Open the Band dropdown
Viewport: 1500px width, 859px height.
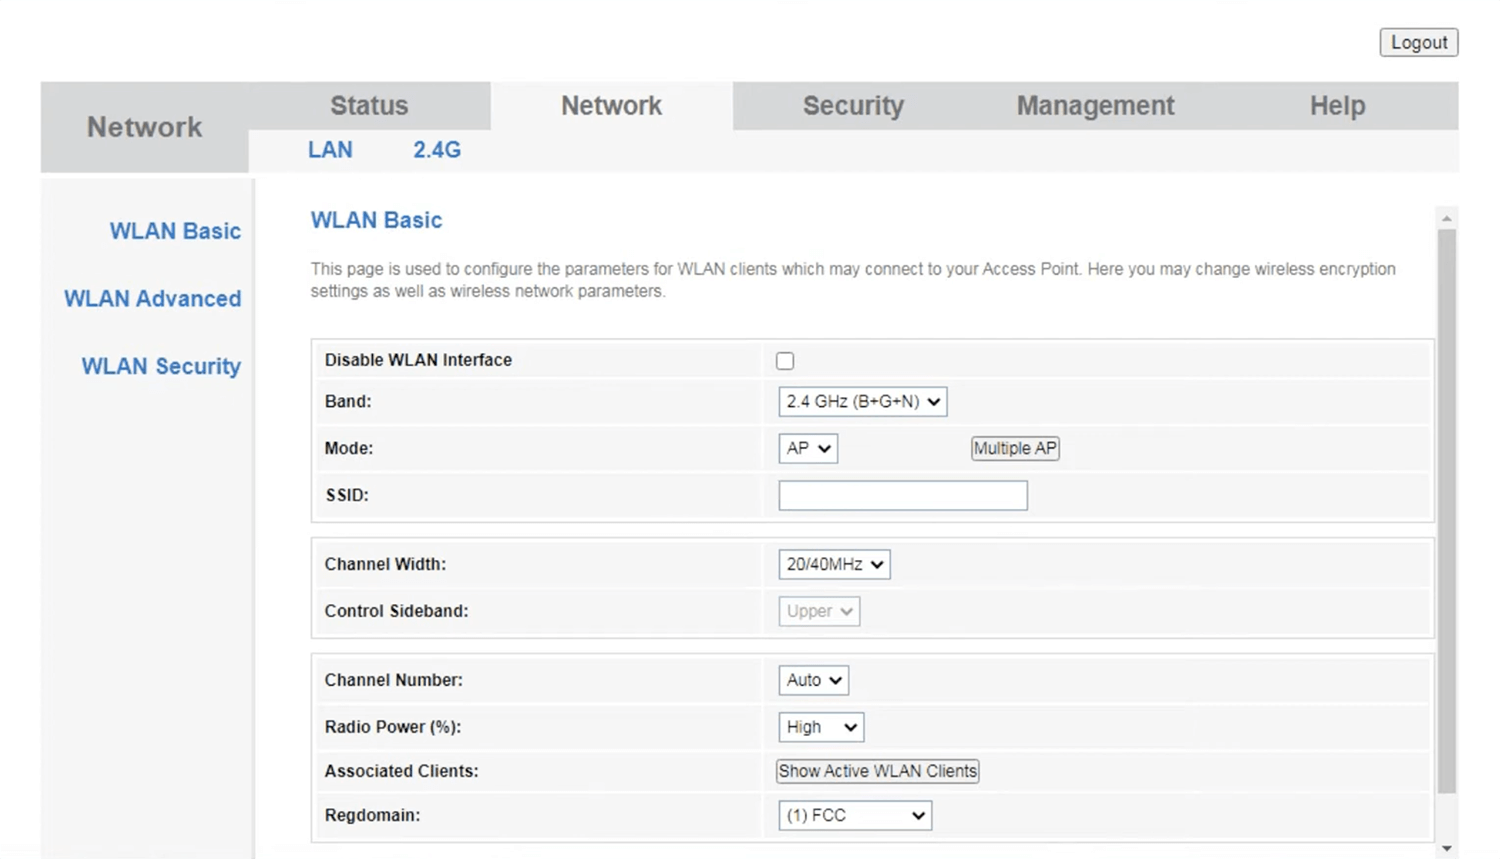pos(862,402)
